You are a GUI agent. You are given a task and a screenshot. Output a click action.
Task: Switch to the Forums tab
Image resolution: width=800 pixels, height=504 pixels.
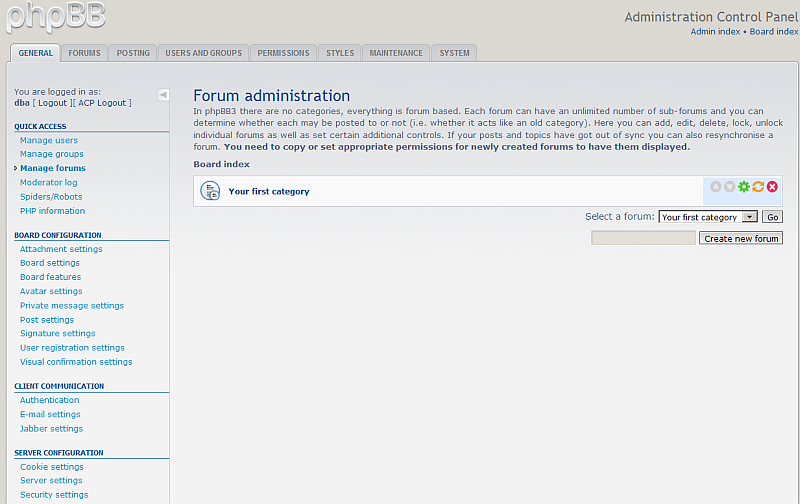(x=84, y=53)
